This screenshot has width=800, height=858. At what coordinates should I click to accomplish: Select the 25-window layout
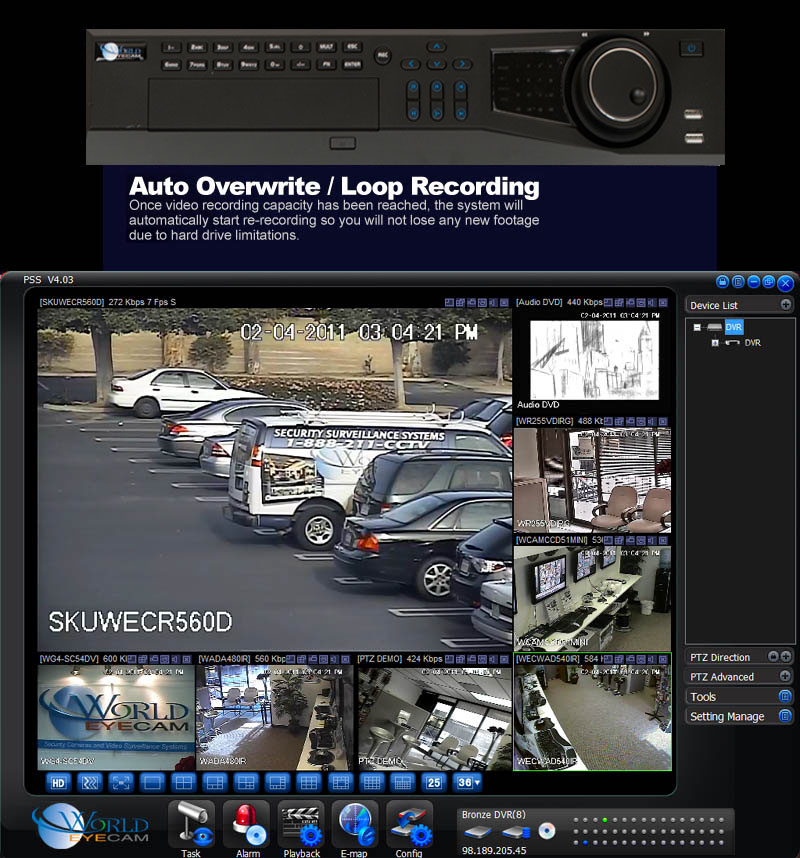(x=434, y=783)
